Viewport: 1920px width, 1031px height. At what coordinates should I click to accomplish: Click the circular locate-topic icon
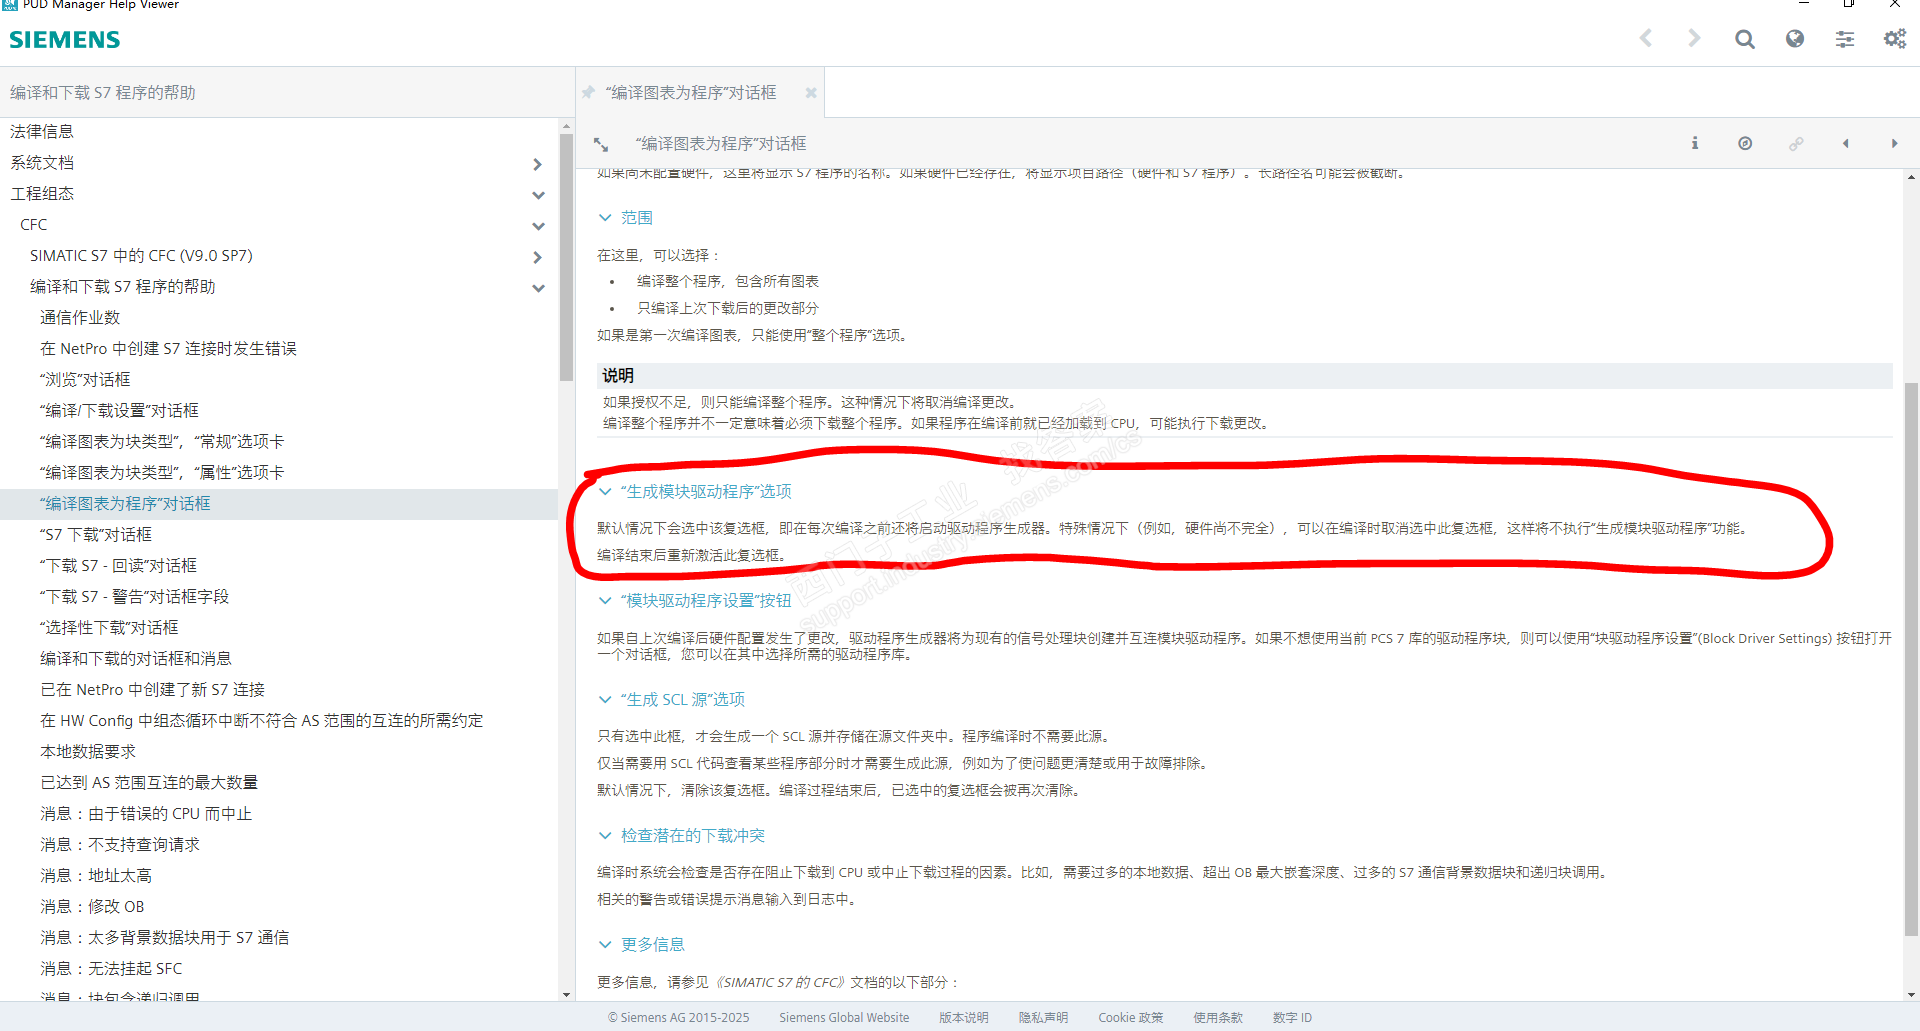coord(1745,143)
